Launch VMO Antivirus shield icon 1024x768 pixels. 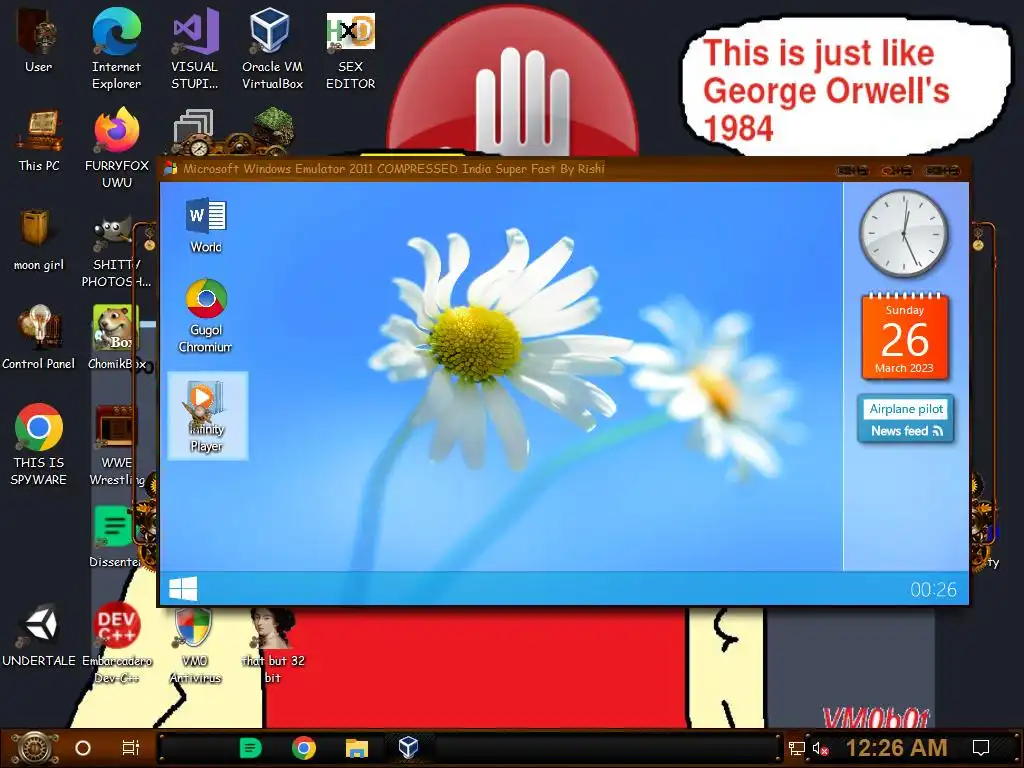pyautogui.click(x=195, y=645)
